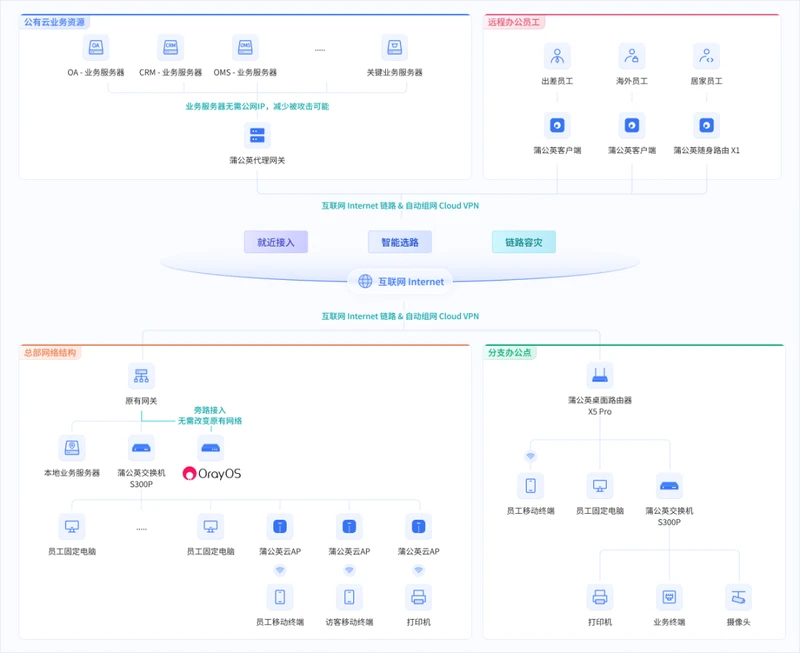This screenshot has width=800, height=653.
Task: Click 打印机 icon in 总部网络结构
Action: pos(418,597)
